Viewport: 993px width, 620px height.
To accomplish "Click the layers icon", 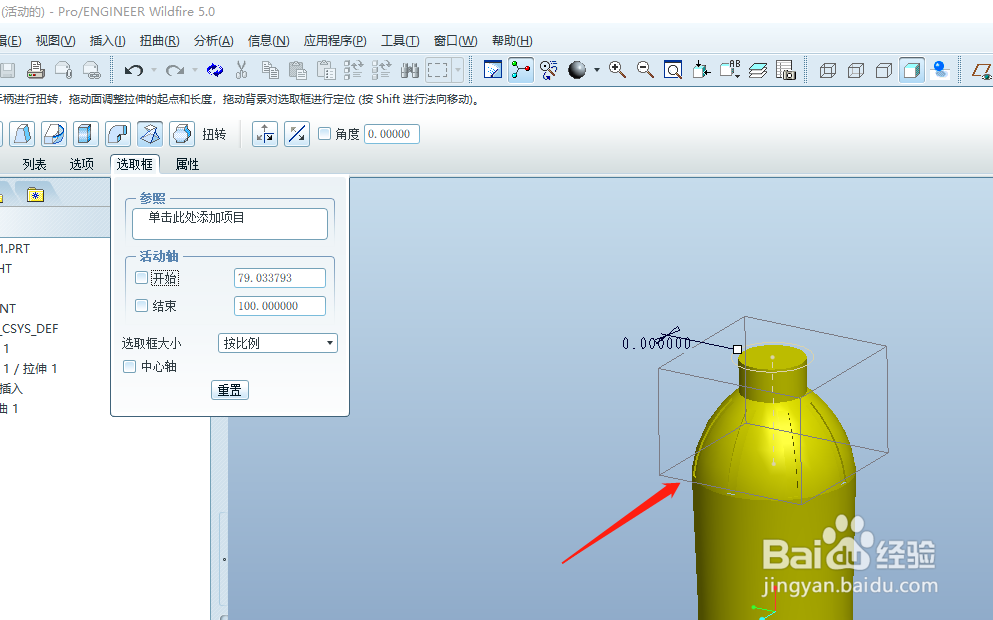I will [757, 70].
